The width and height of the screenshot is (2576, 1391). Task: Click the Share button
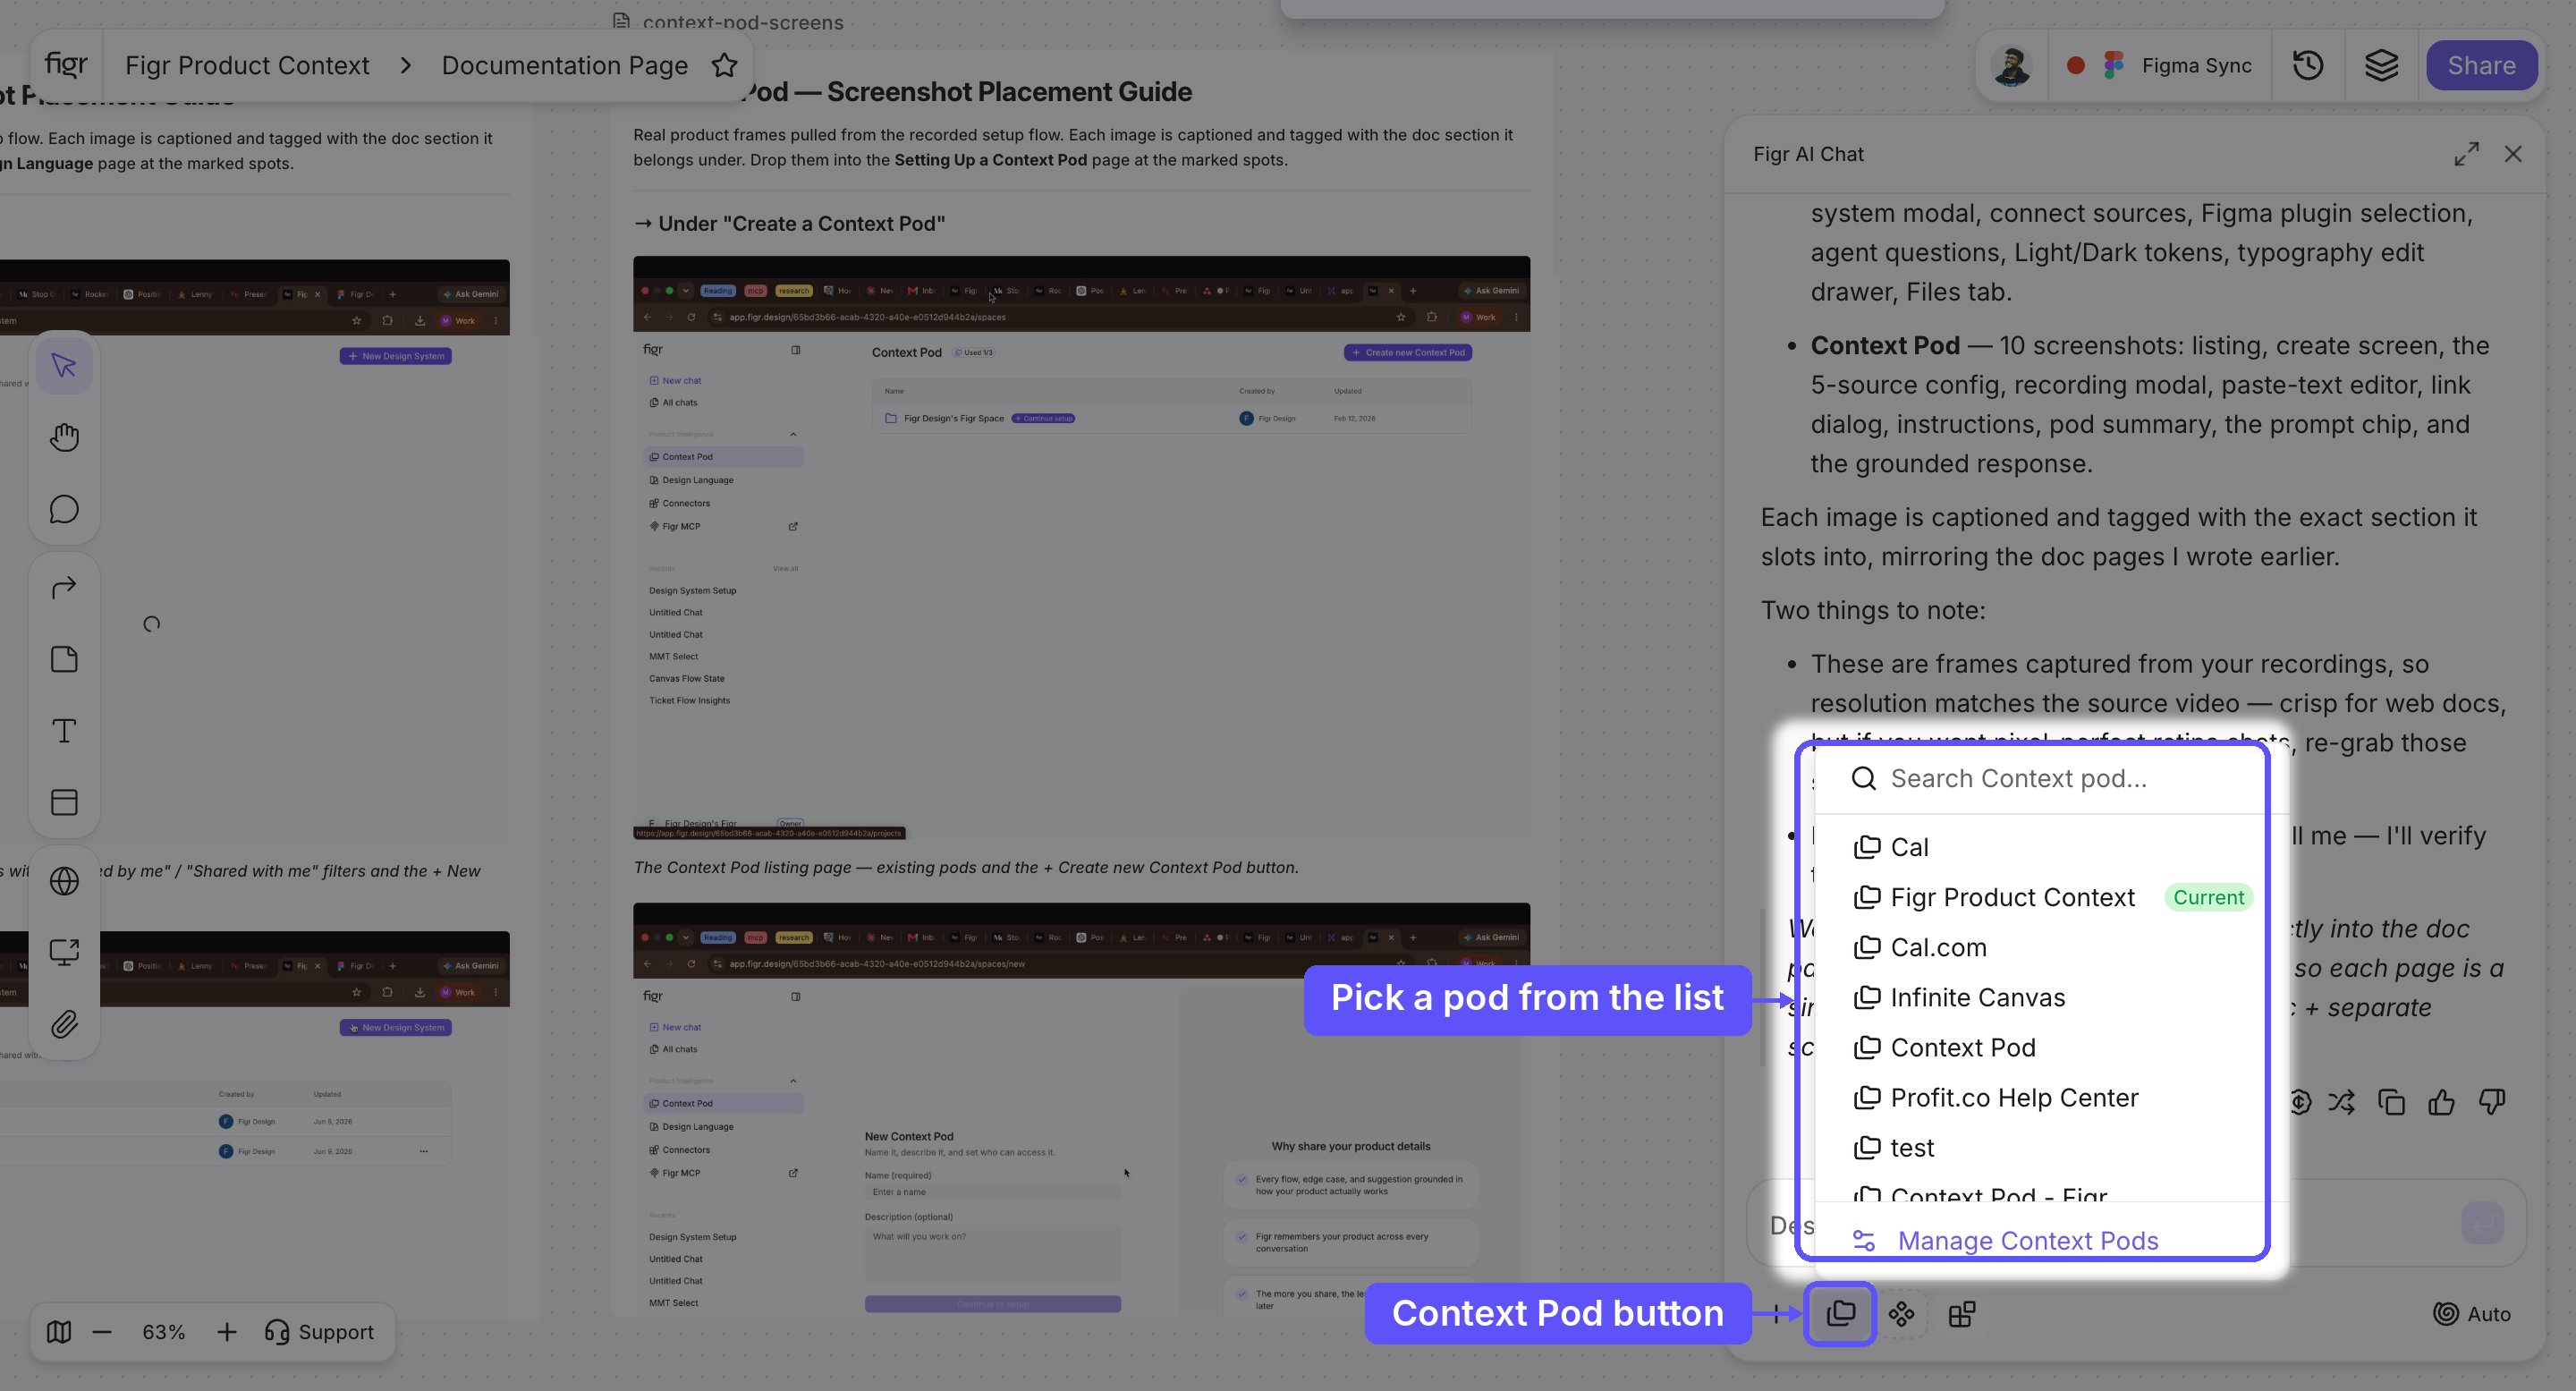(x=2481, y=65)
